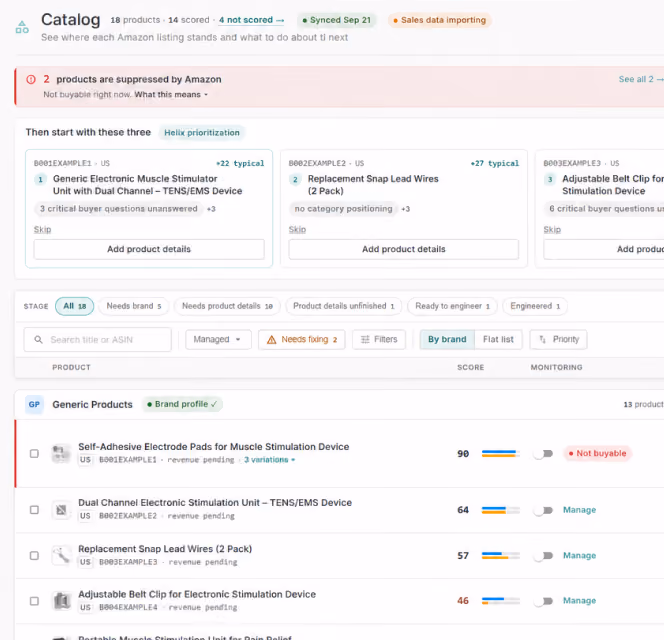Screen dimensions: 664x640
Task: Switch to By brand view
Action: pyautogui.click(x=447, y=339)
